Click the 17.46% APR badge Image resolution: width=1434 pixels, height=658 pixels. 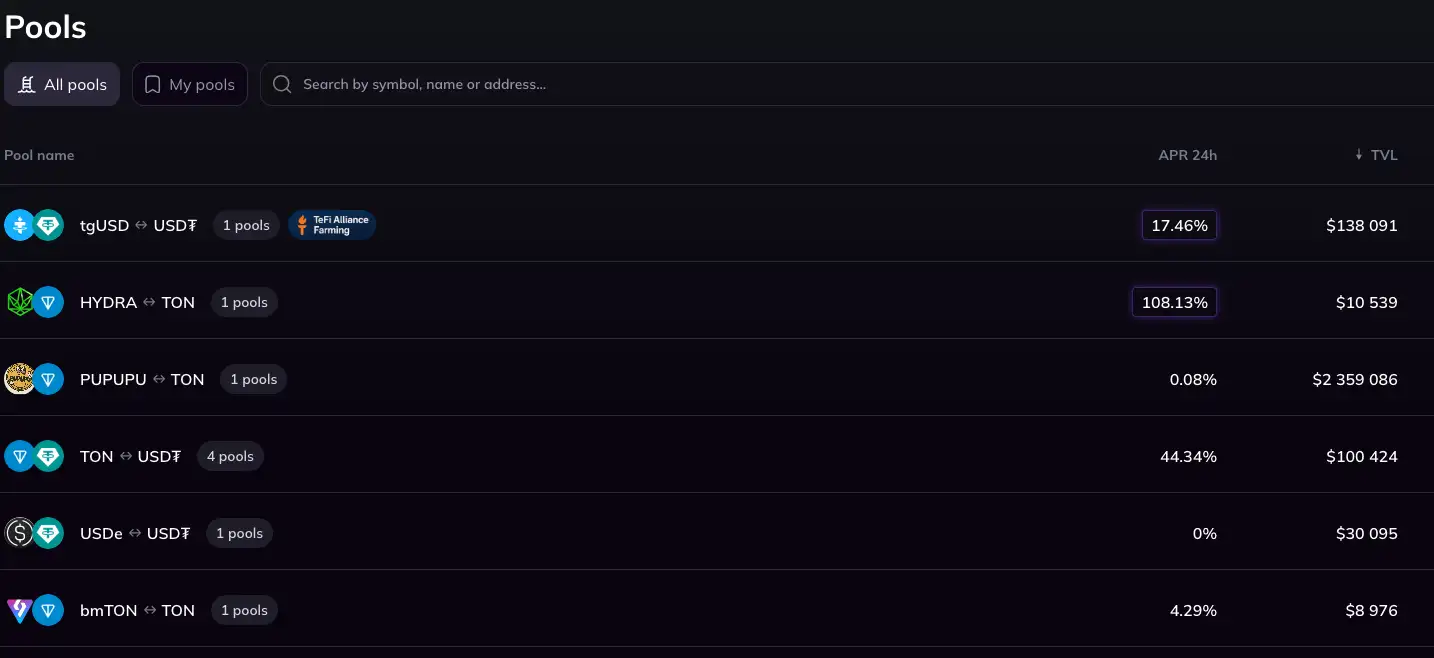[x=1179, y=225]
